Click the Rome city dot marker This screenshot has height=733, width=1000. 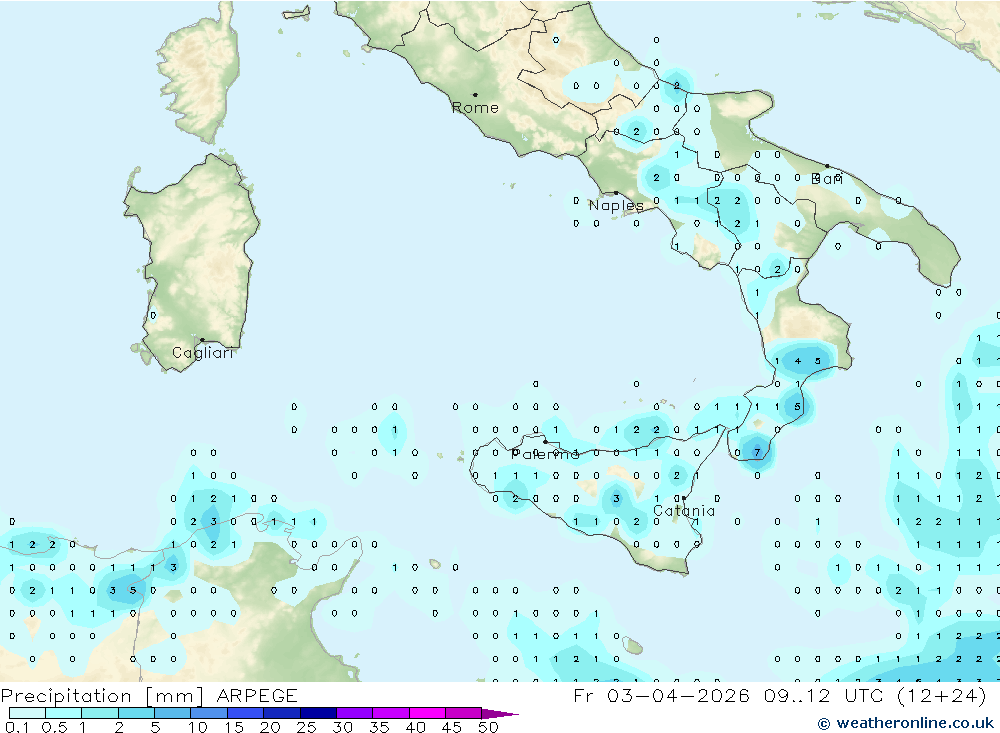[x=474, y=94]
